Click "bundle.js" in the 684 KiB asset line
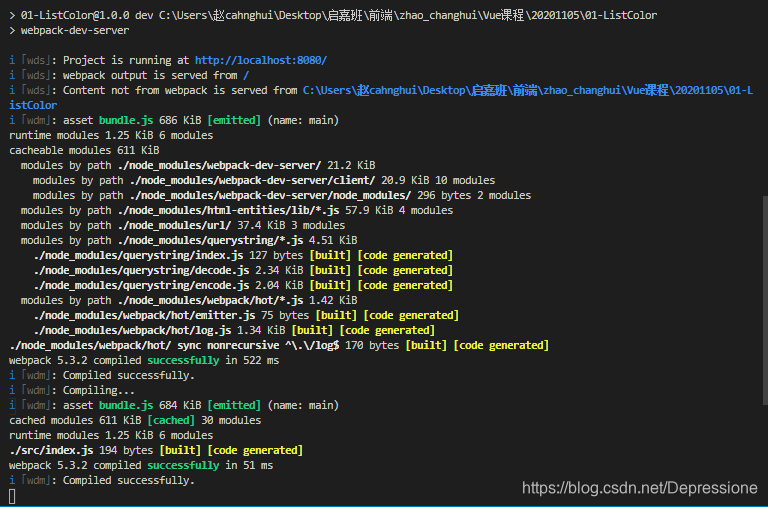 coord(126,406)
